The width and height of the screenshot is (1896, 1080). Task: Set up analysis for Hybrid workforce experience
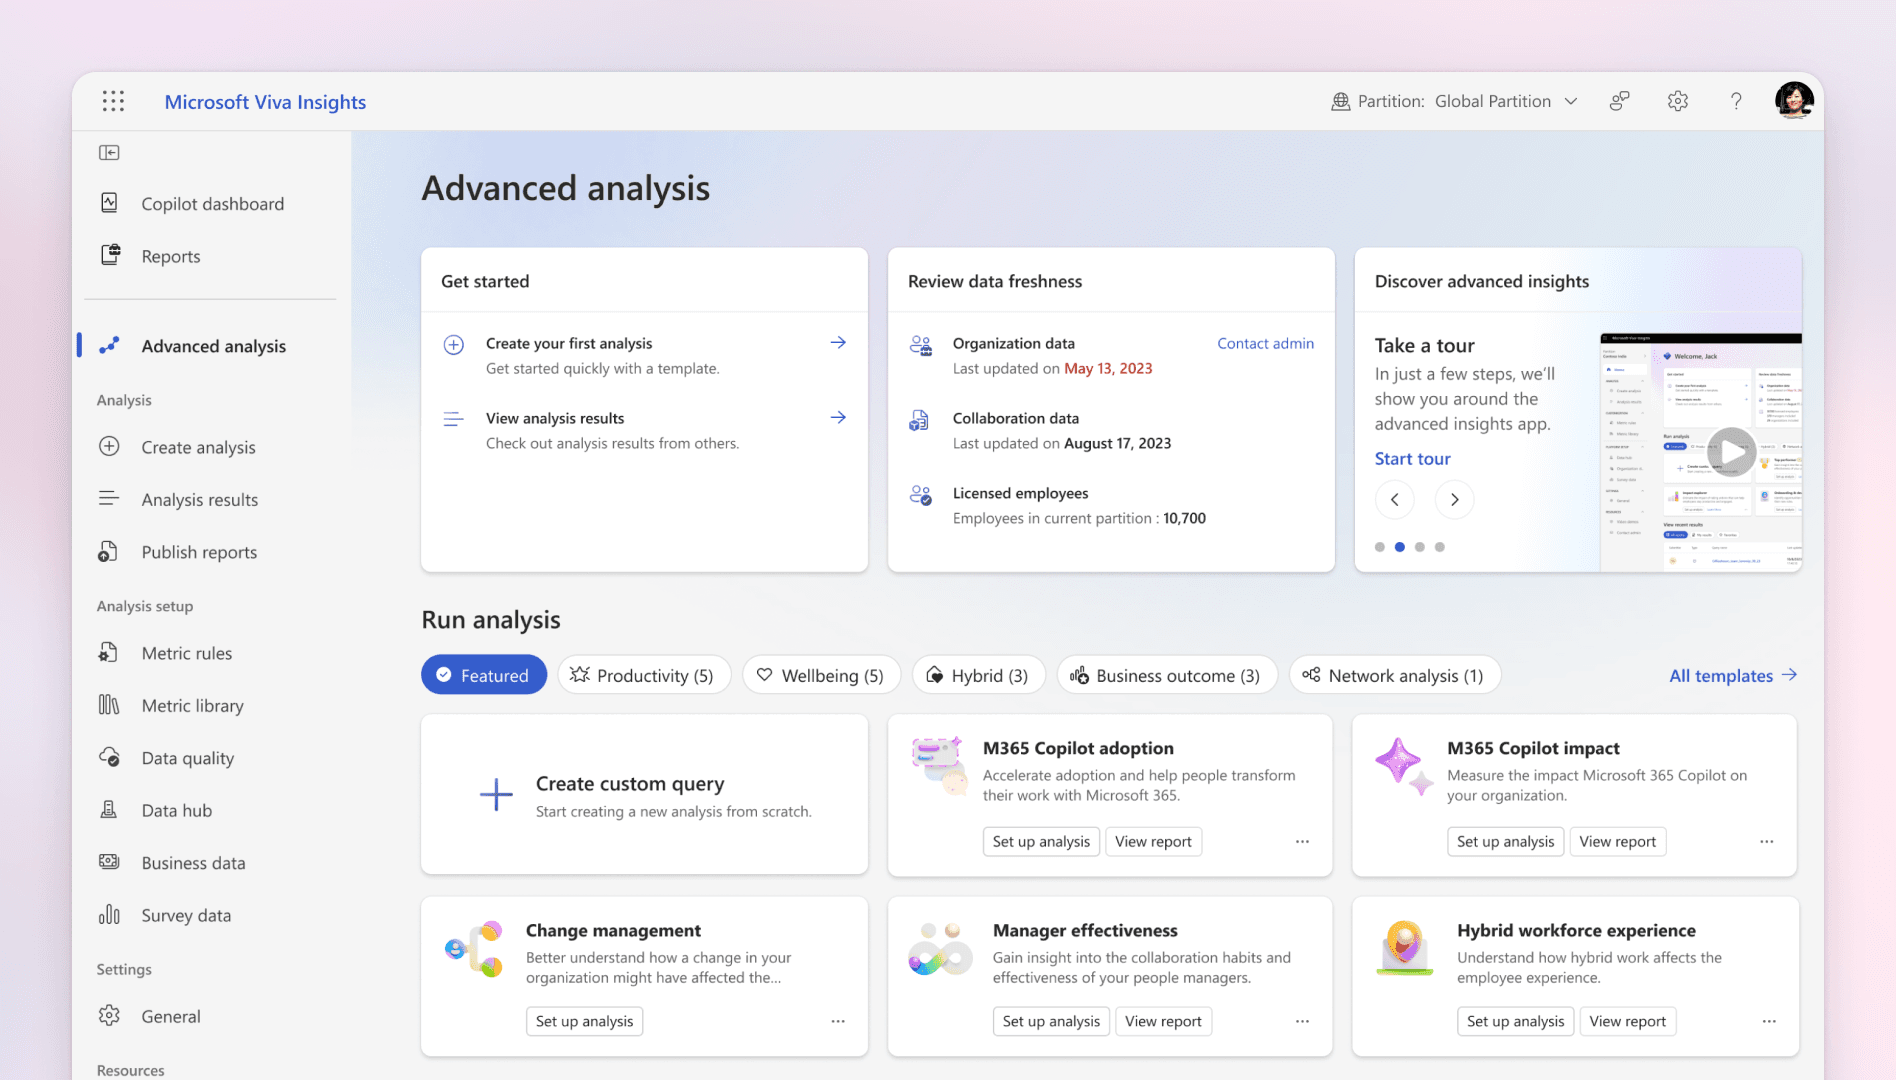1515,1021
